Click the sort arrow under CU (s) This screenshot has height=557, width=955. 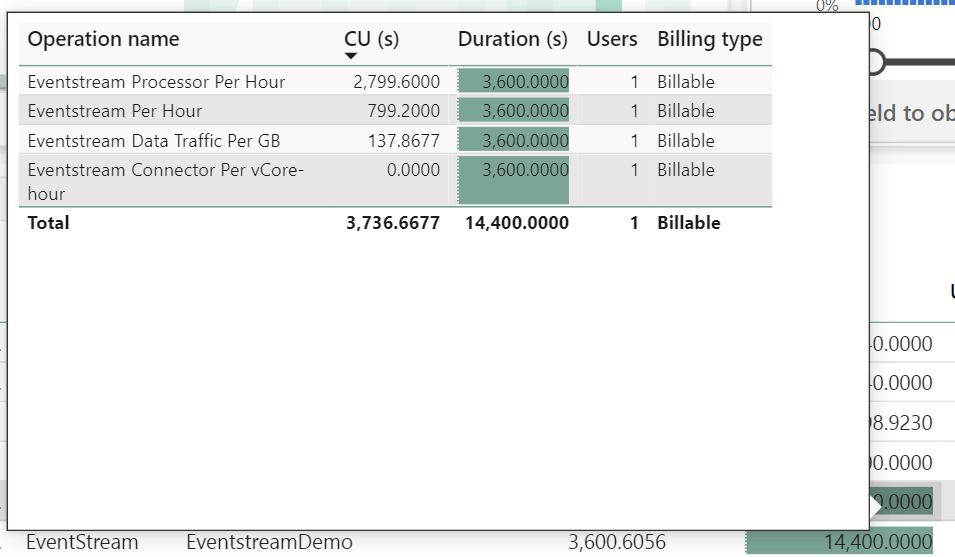click(351, 57)
